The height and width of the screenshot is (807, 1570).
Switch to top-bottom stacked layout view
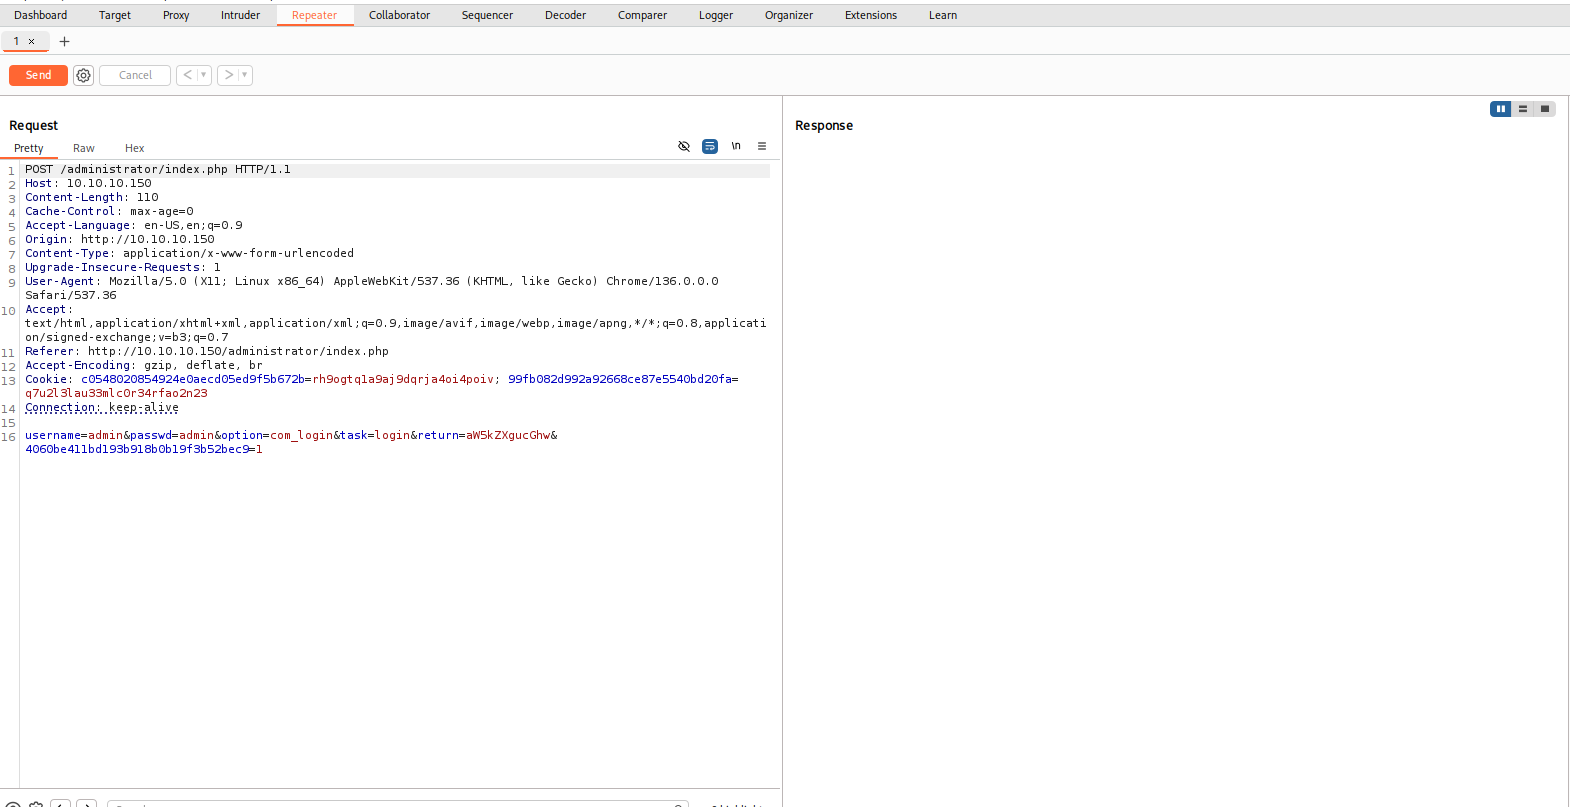point(1523,109)
